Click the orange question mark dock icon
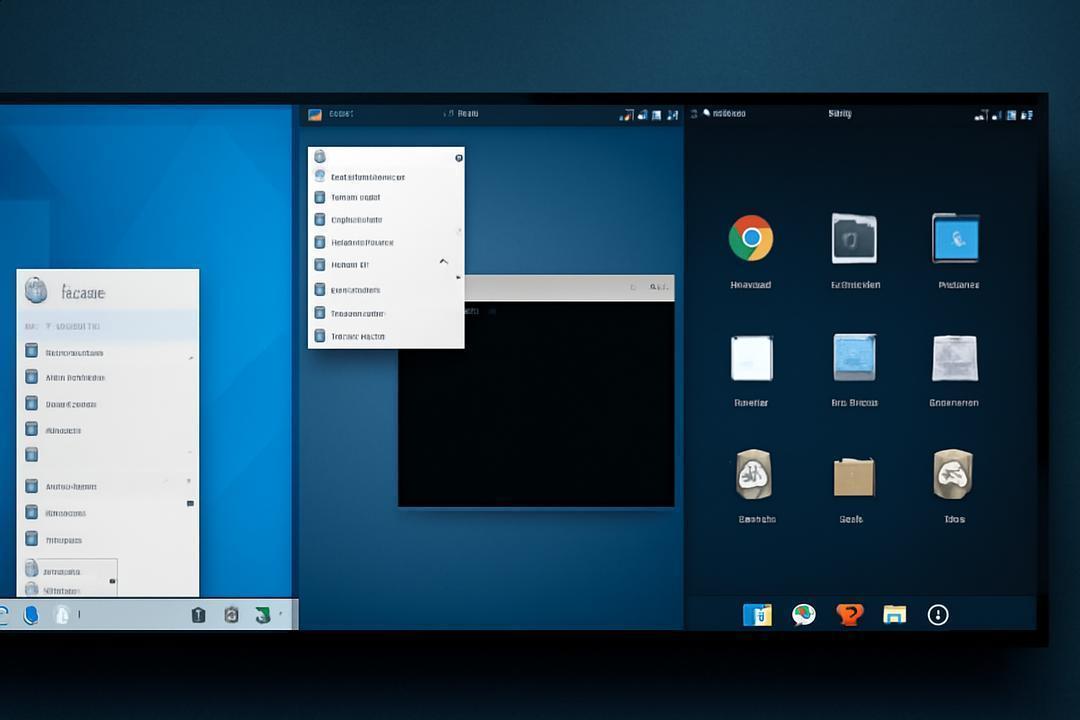 pos(849,614)
